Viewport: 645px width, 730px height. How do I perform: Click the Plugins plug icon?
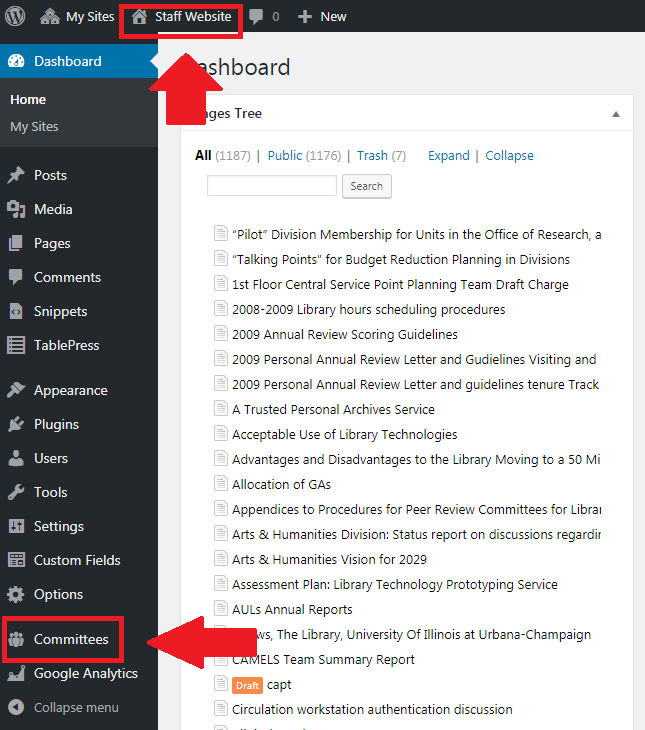[16, 424]
